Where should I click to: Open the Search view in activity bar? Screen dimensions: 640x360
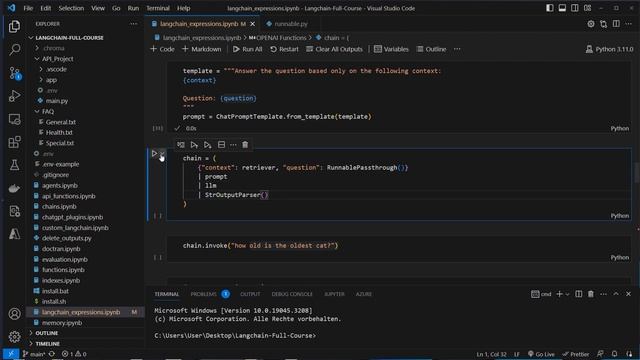coord(14,49)
